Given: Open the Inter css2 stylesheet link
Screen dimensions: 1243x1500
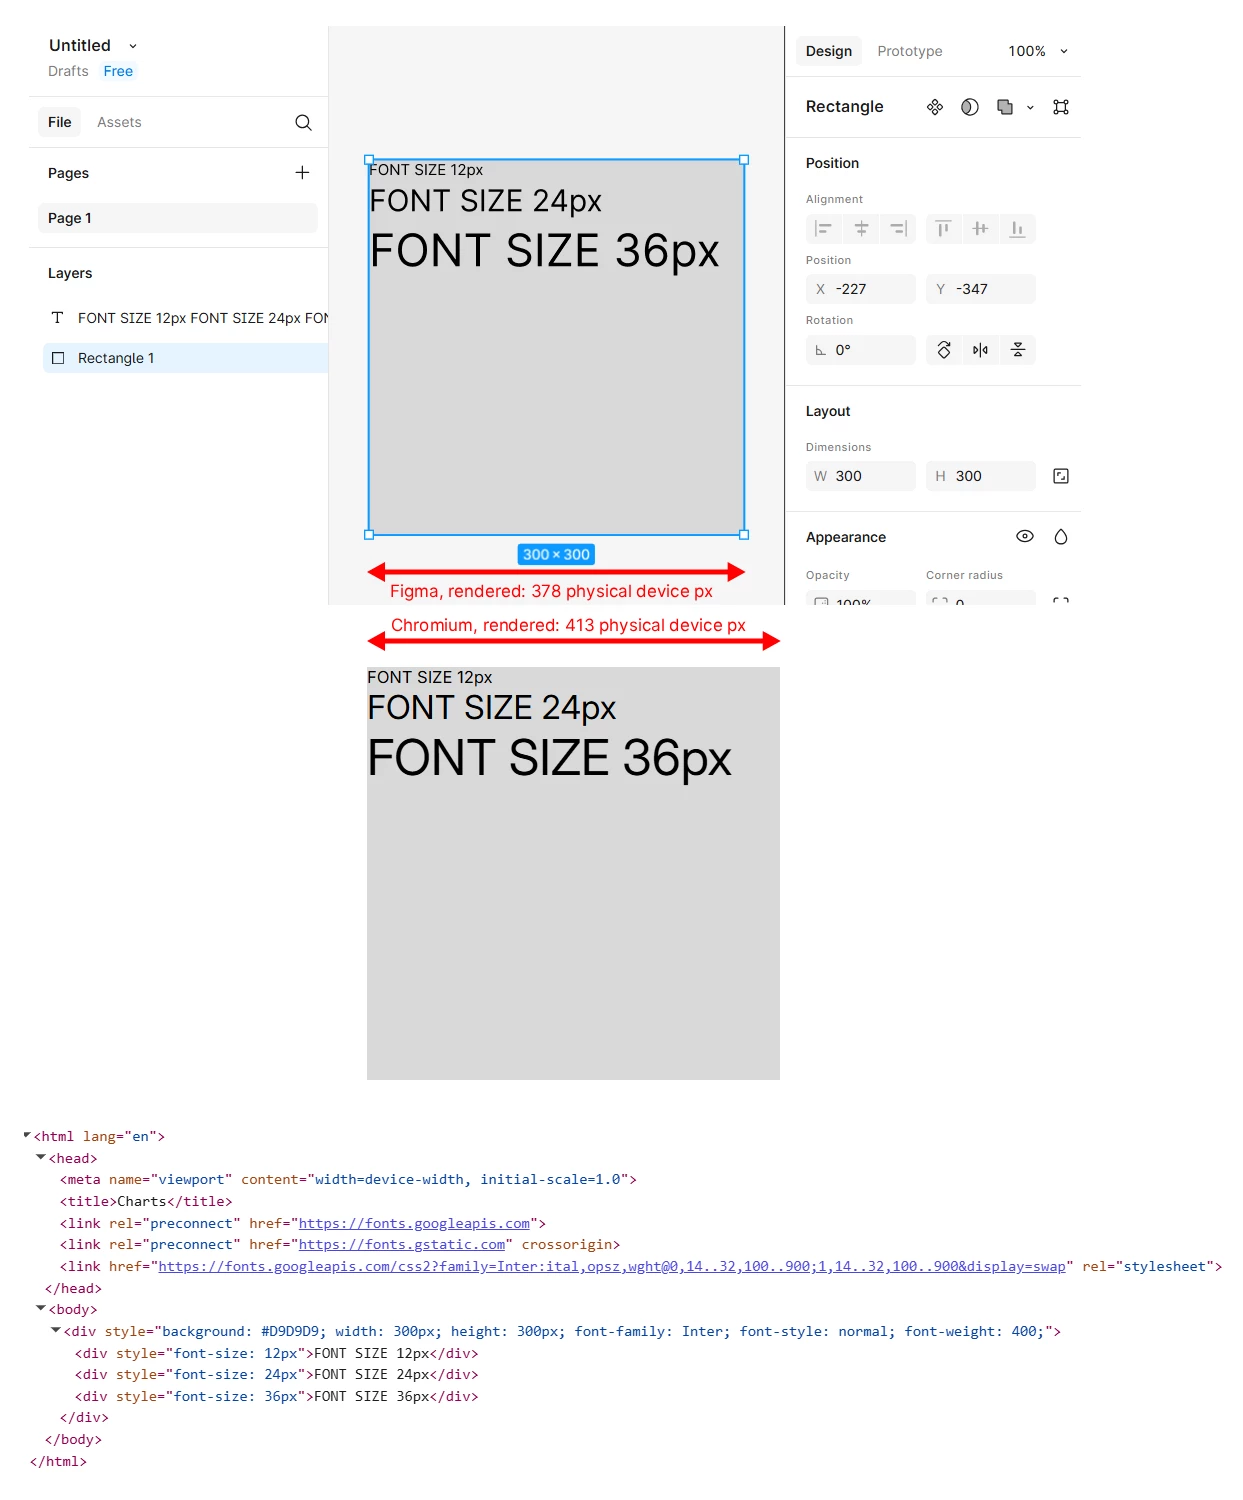Looking at the screenshot, I should pyautogui.click(x=612, y=1266).
